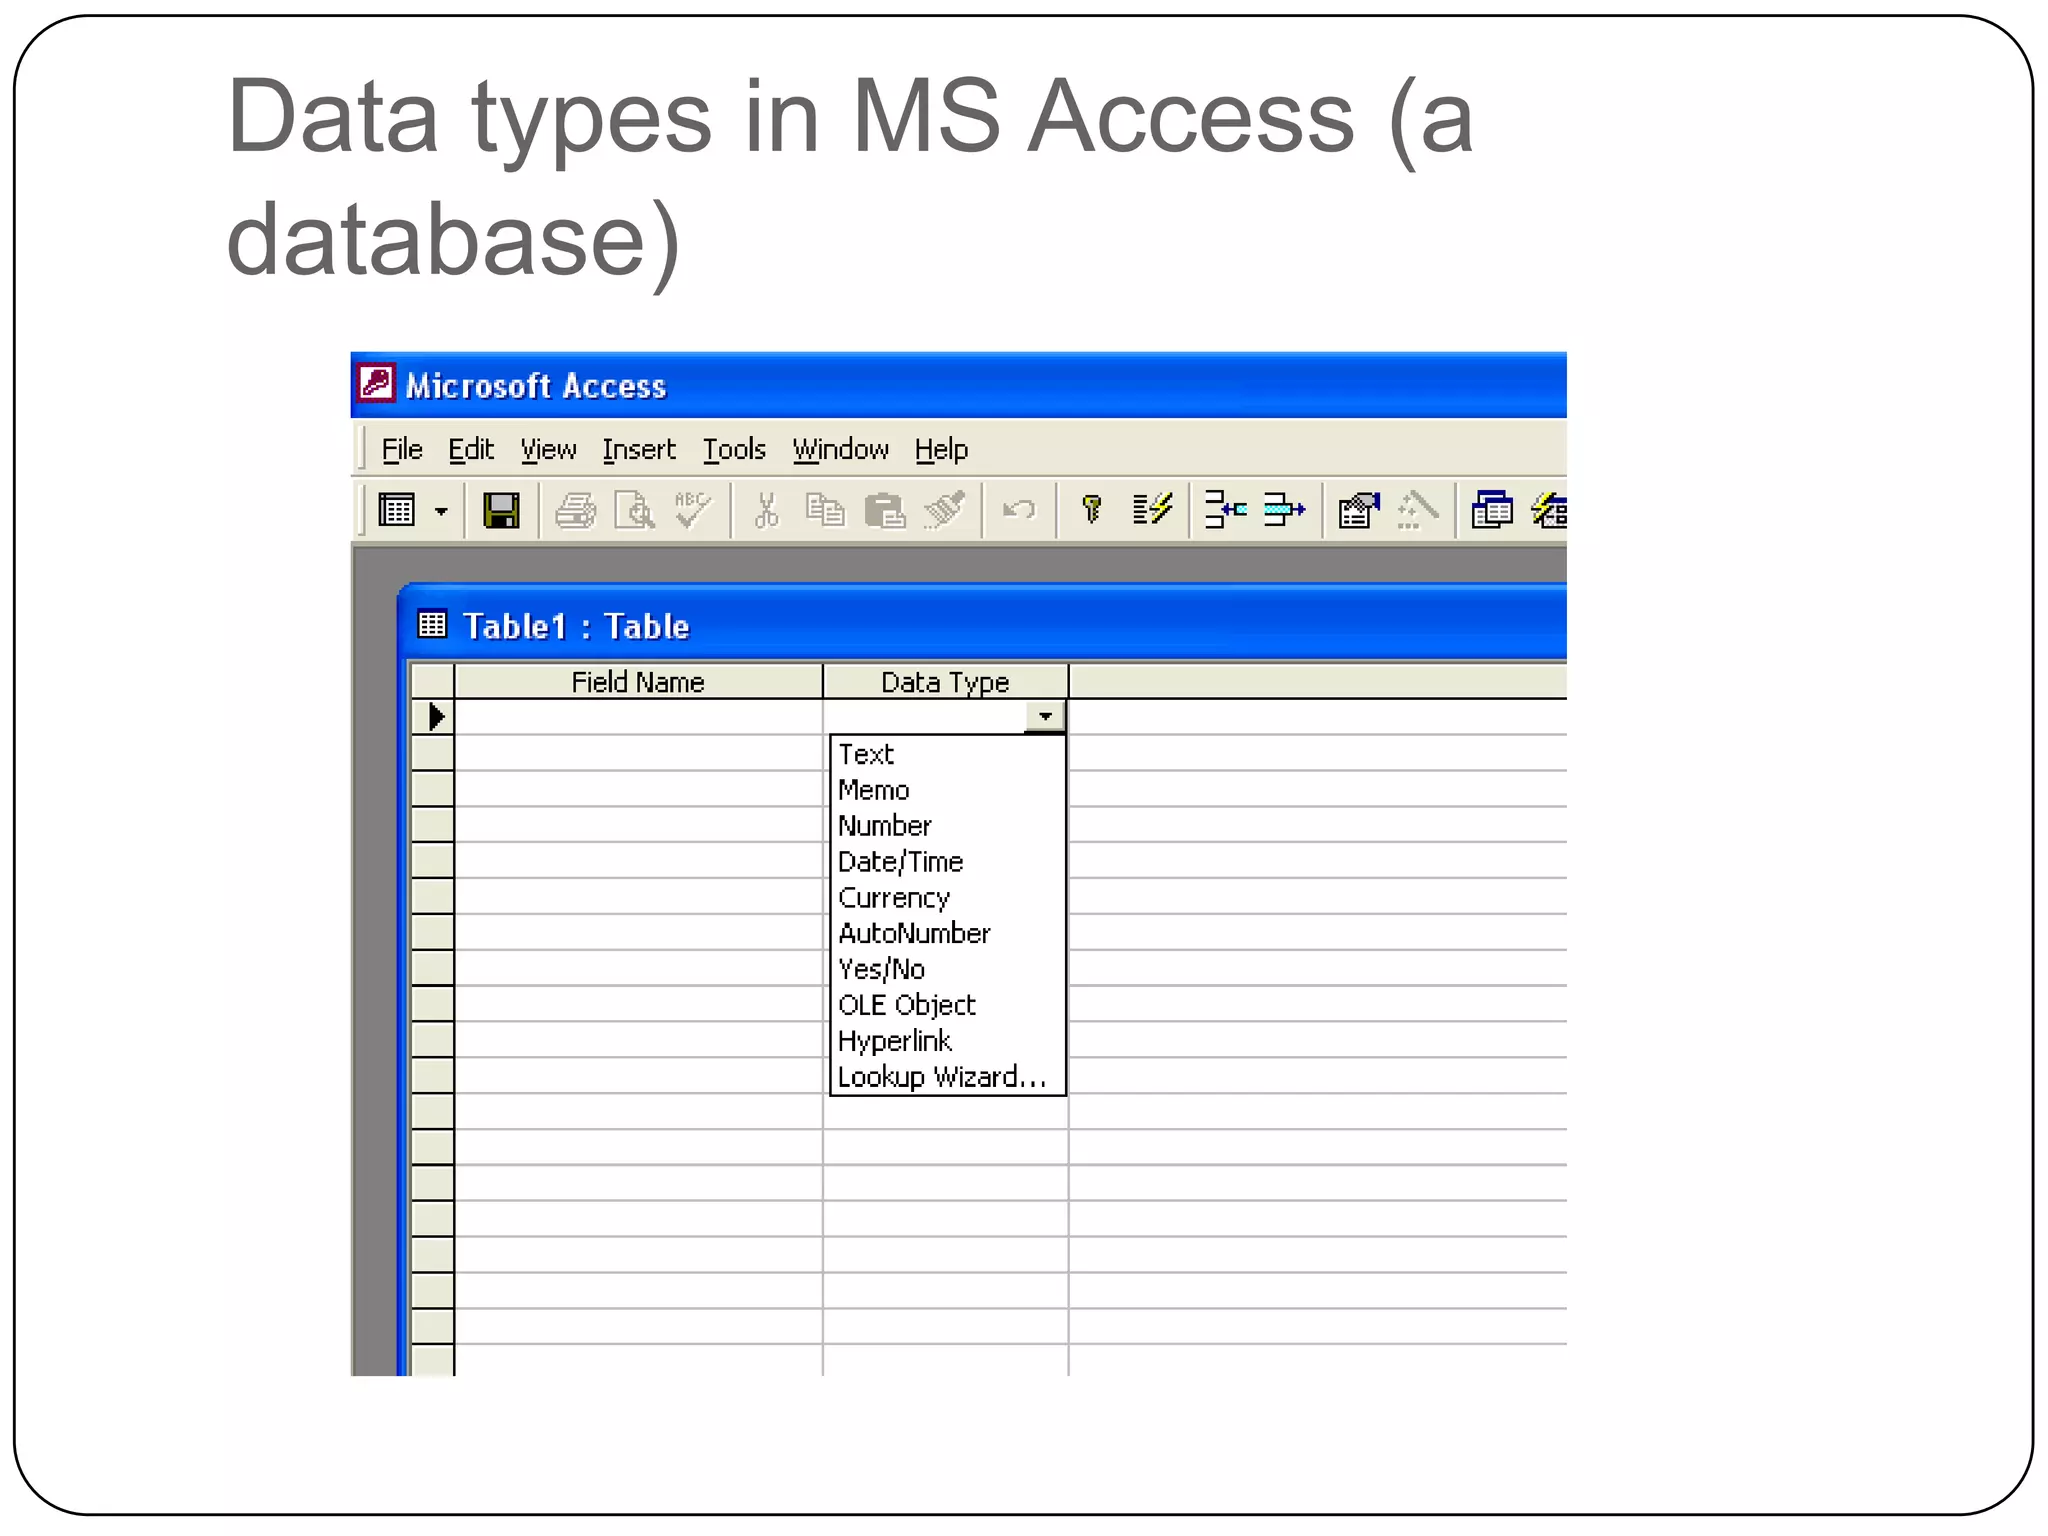The image size is (2048, 1536).
Task: Click the Delete Rows icon
Action: 1284,510
